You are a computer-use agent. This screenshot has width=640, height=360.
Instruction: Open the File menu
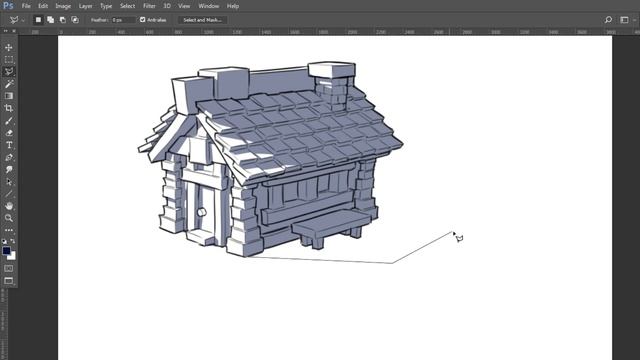pyautogui.click(x=26, y=6)
